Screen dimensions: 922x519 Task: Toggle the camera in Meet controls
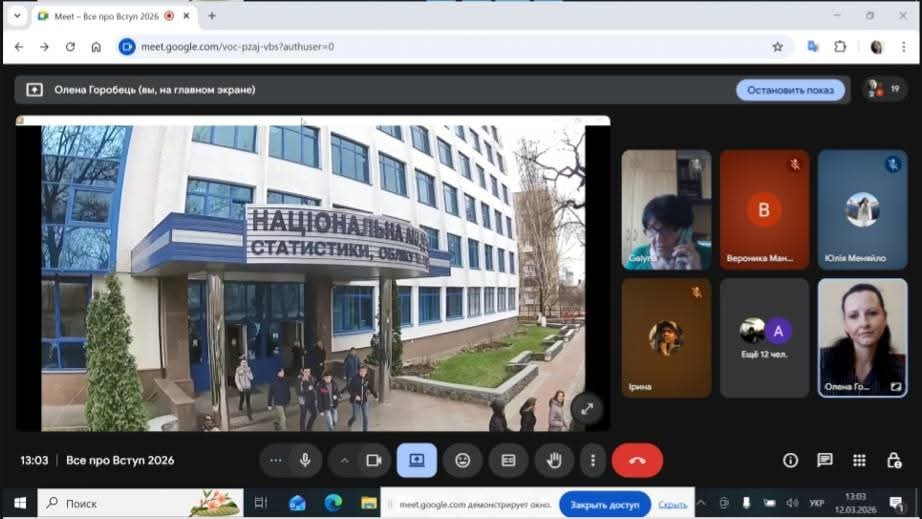pos(373,460)
